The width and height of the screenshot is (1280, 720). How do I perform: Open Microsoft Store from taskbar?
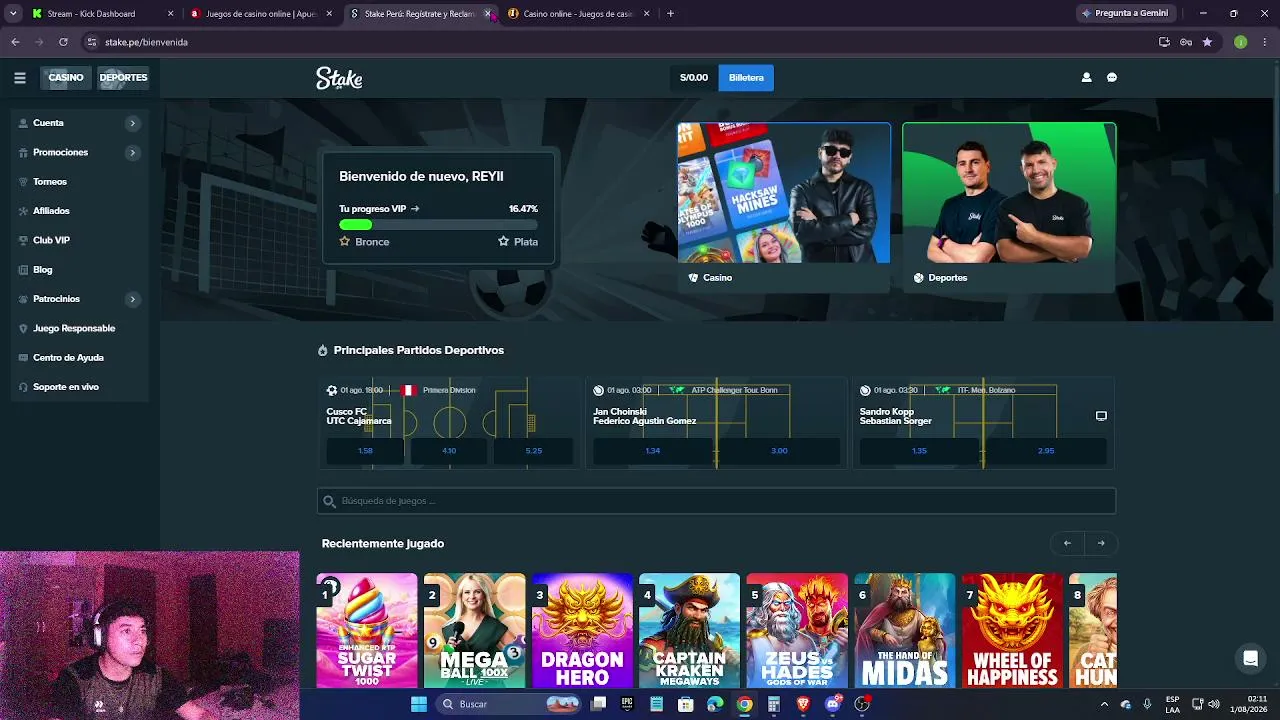pyautogui.click(x=686, y=704)
